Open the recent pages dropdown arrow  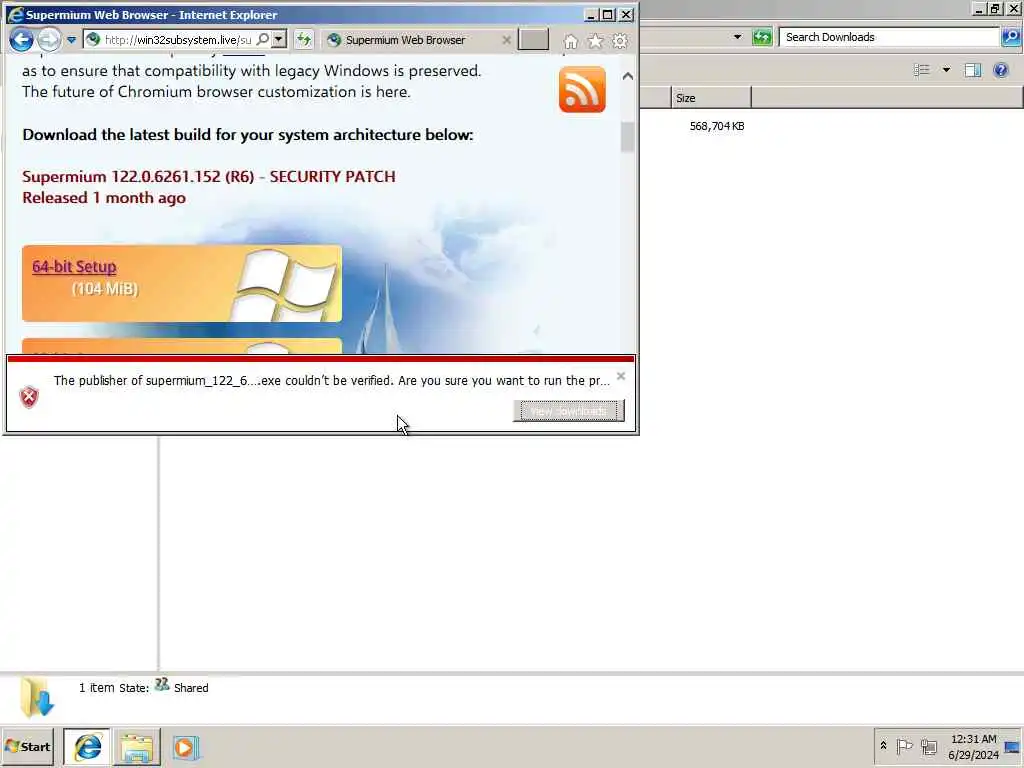71,40
